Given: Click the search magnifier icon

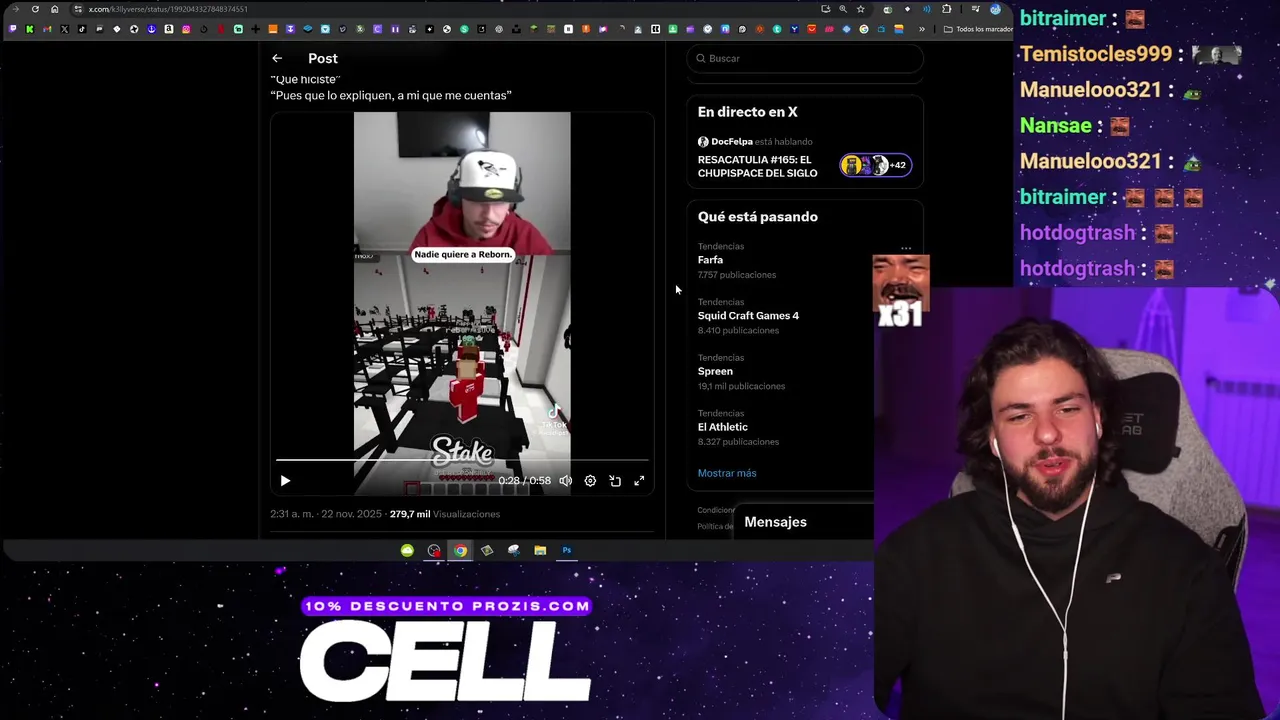Looking at the screenshot, I should [701, 58].
